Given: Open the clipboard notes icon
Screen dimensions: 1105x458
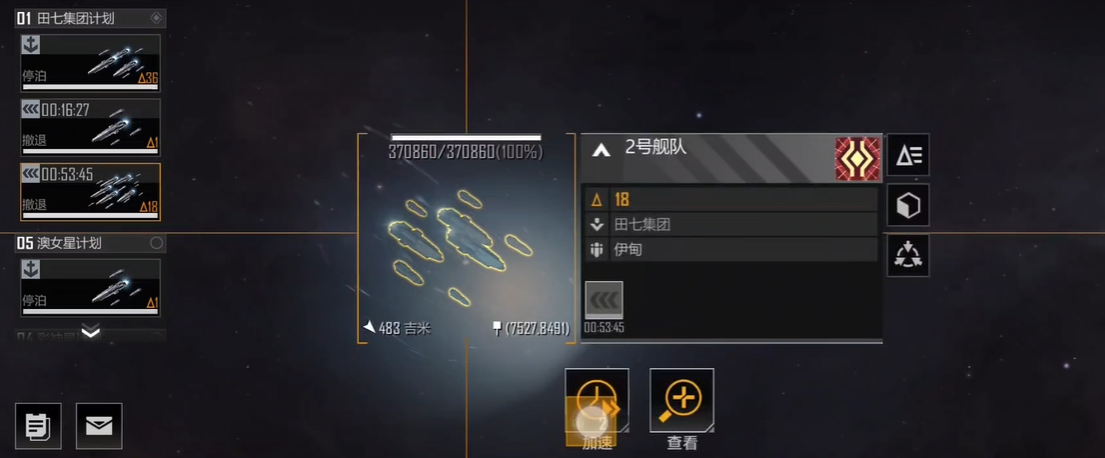Looking at the screenshot, I should point(38,426).
